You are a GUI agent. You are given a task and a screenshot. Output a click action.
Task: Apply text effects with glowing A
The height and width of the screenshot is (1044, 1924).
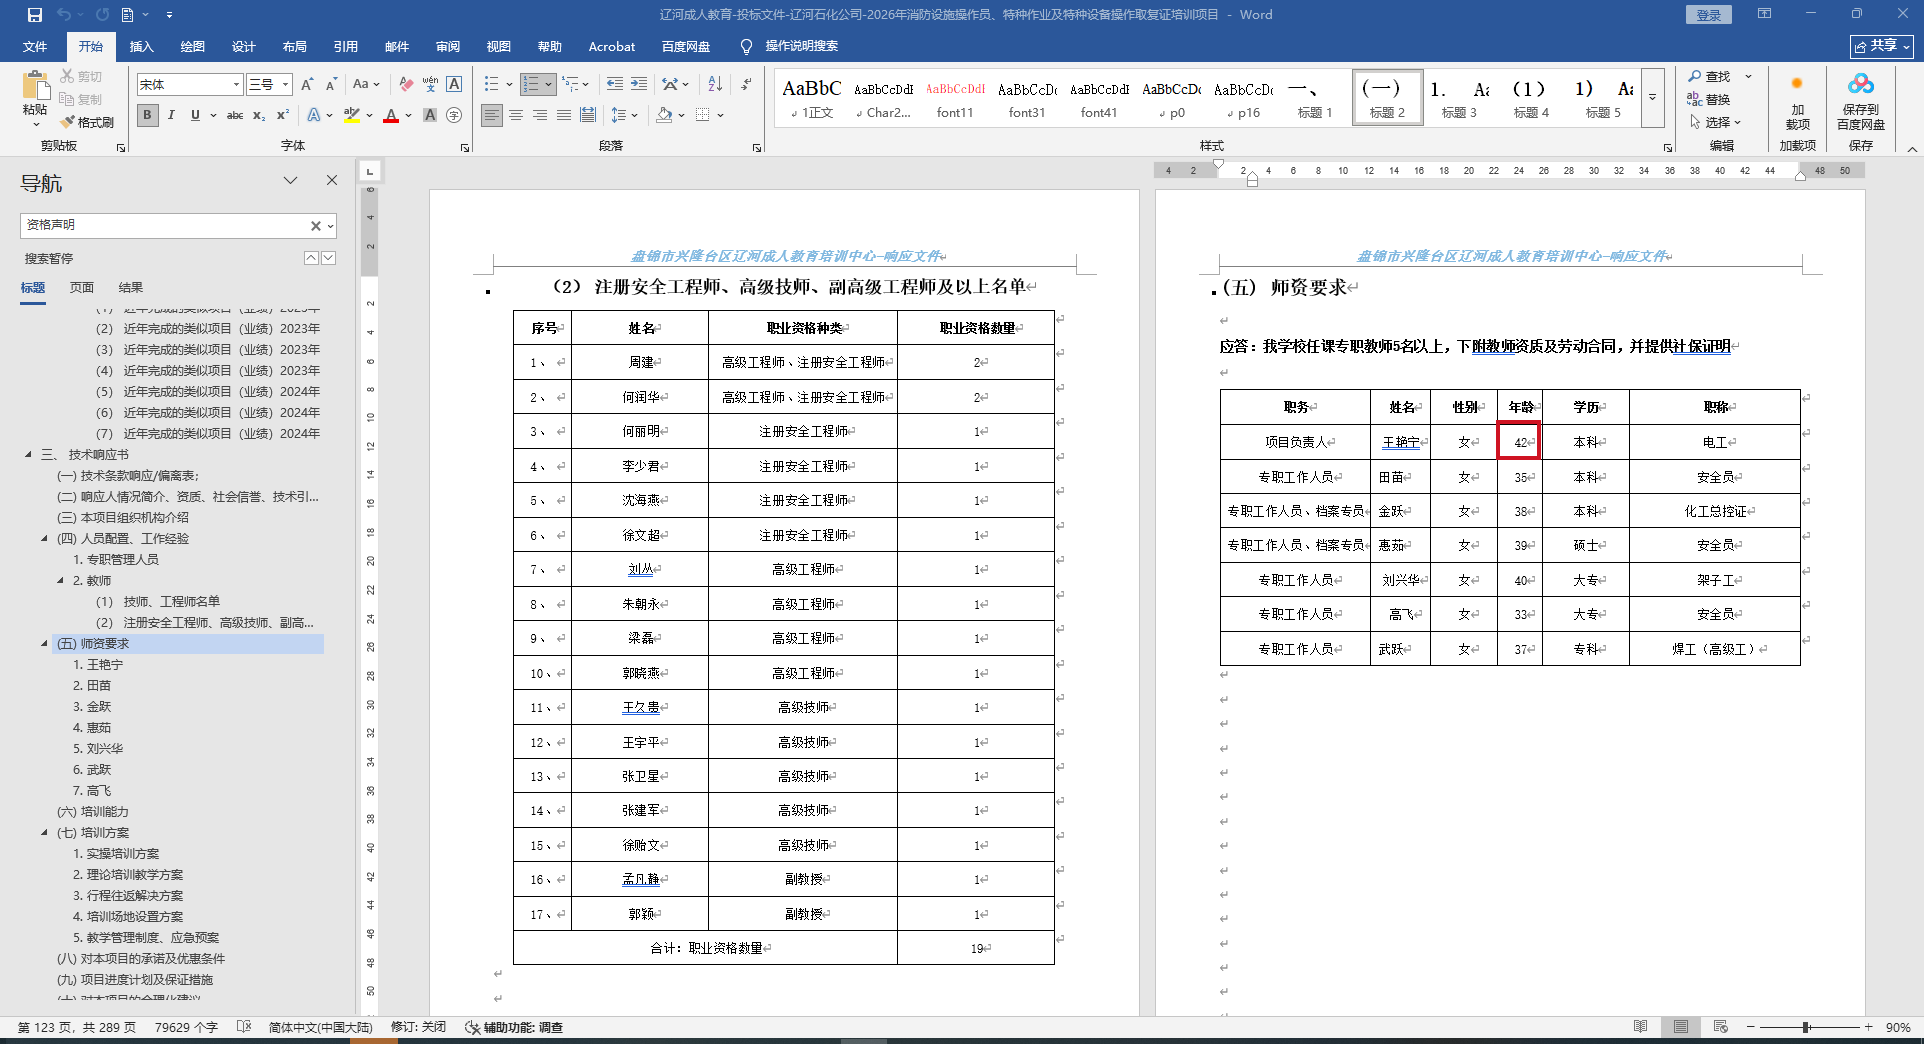click(314, 115)
